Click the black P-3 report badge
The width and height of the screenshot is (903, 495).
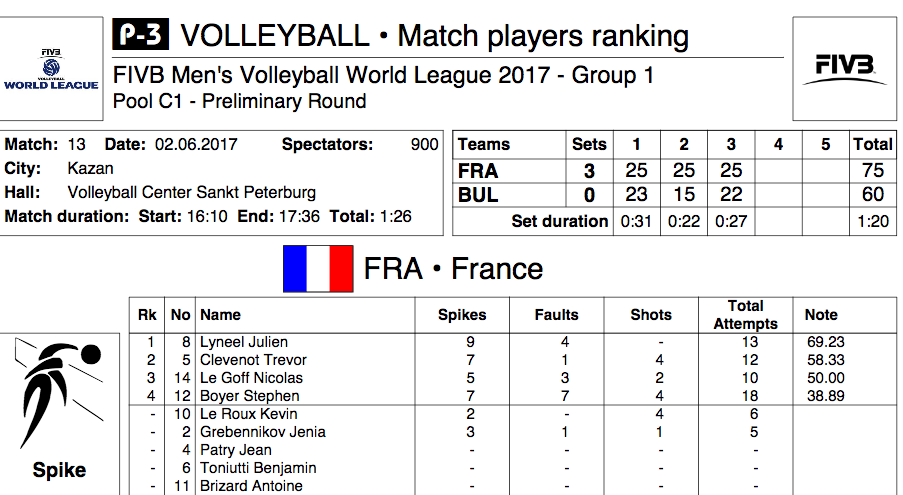click(x=140, y=36)
